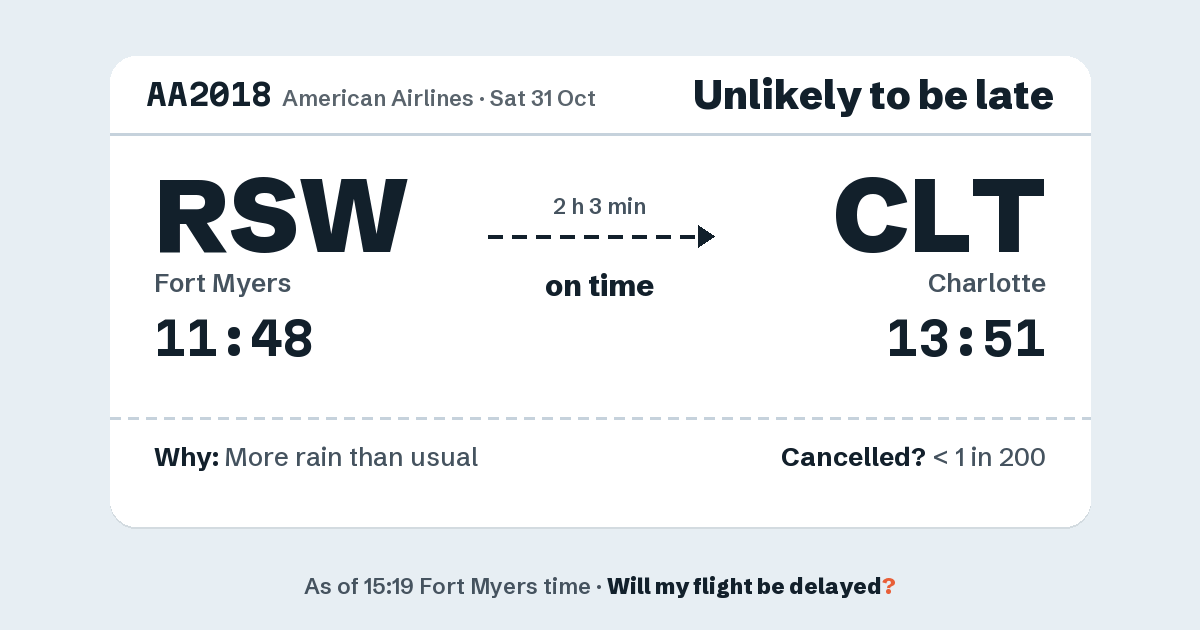Click the 11:48 departure time
Viewport: 1200px width, 630px height.
(234, 338)
